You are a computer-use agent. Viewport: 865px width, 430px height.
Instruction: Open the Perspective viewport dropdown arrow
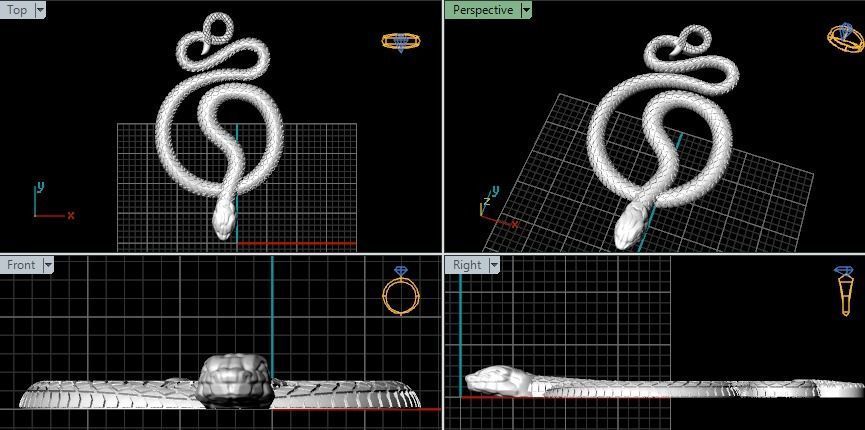pos(526,10)
